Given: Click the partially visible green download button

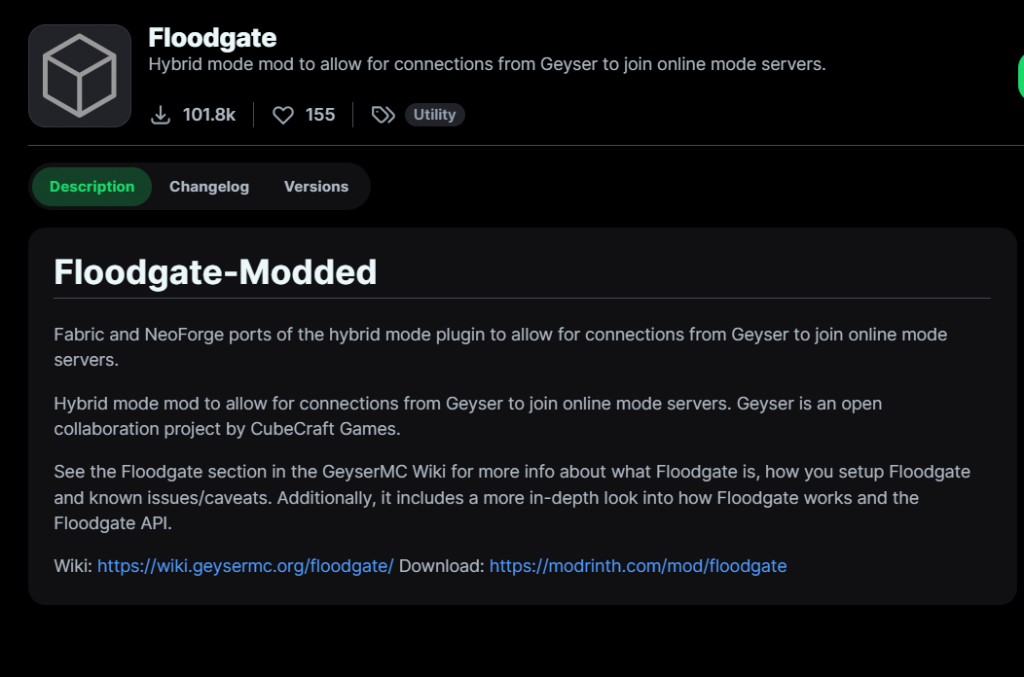Looking at the screenshot, I should click(1020, 75).
